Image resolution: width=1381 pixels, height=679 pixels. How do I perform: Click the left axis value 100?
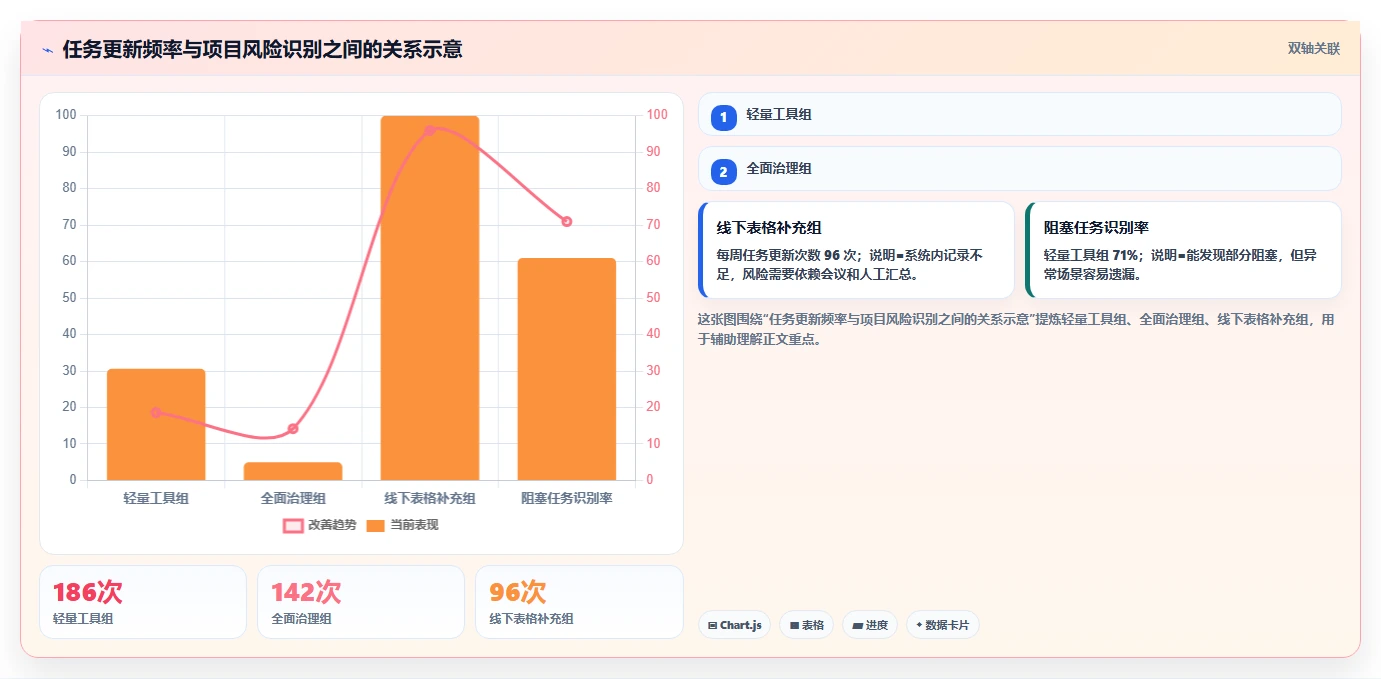click(66, 115)
